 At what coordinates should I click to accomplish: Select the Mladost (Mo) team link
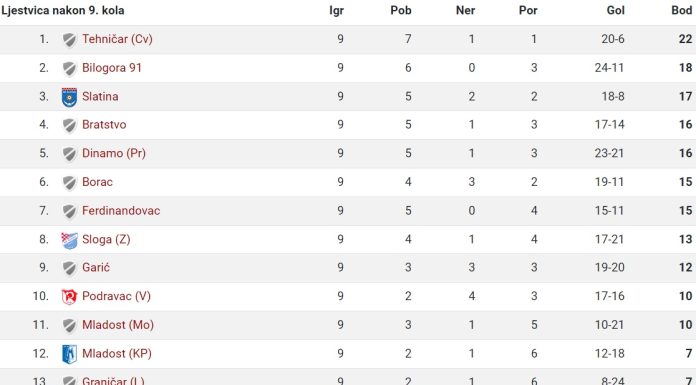pos(118,325)
